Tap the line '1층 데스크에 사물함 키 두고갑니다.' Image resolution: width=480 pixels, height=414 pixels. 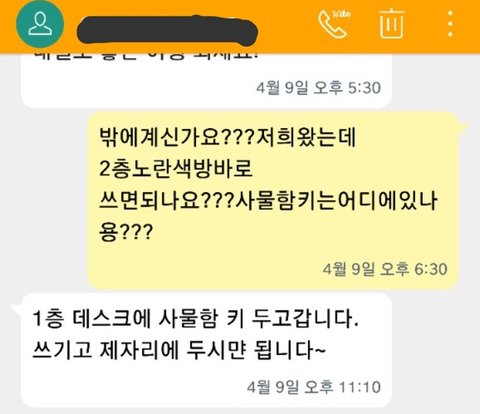click(196, 319)
